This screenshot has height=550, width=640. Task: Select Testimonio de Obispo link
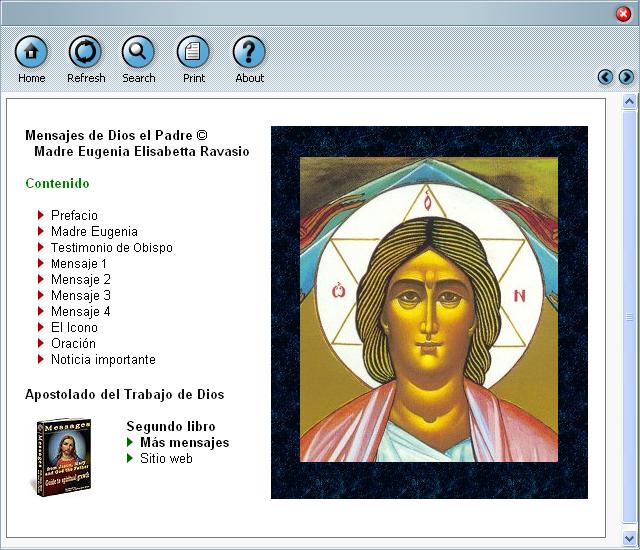(111, 247)
